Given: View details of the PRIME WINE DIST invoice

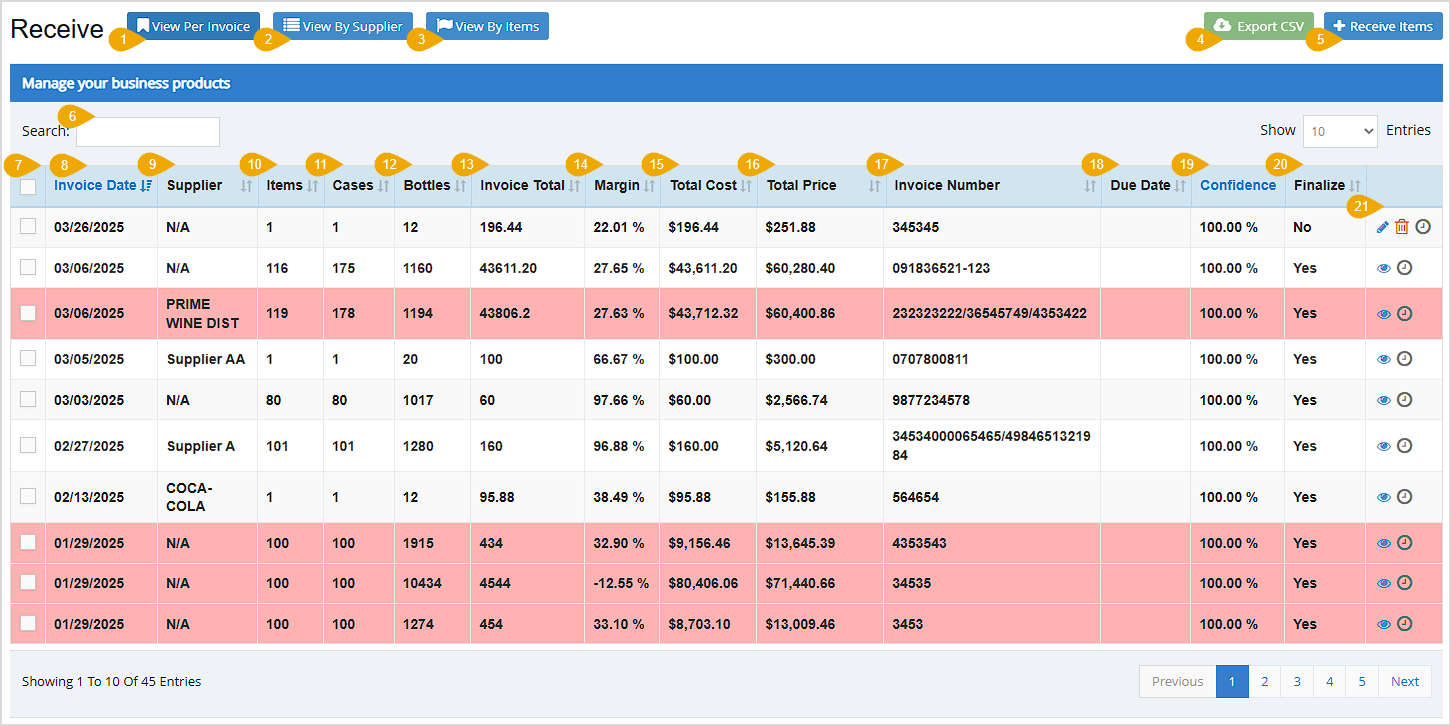Looking at the screenshot, I should 1384,313.
